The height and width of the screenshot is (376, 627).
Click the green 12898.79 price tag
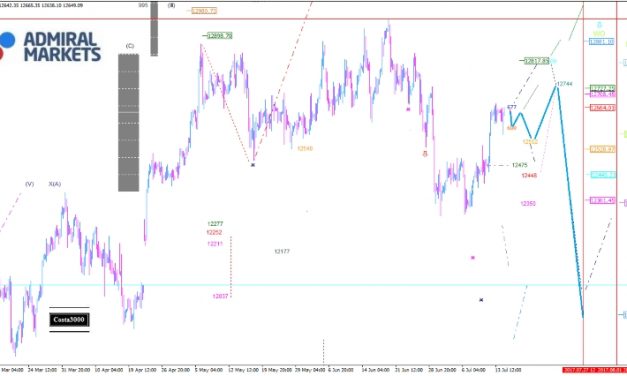pos(220,36)
